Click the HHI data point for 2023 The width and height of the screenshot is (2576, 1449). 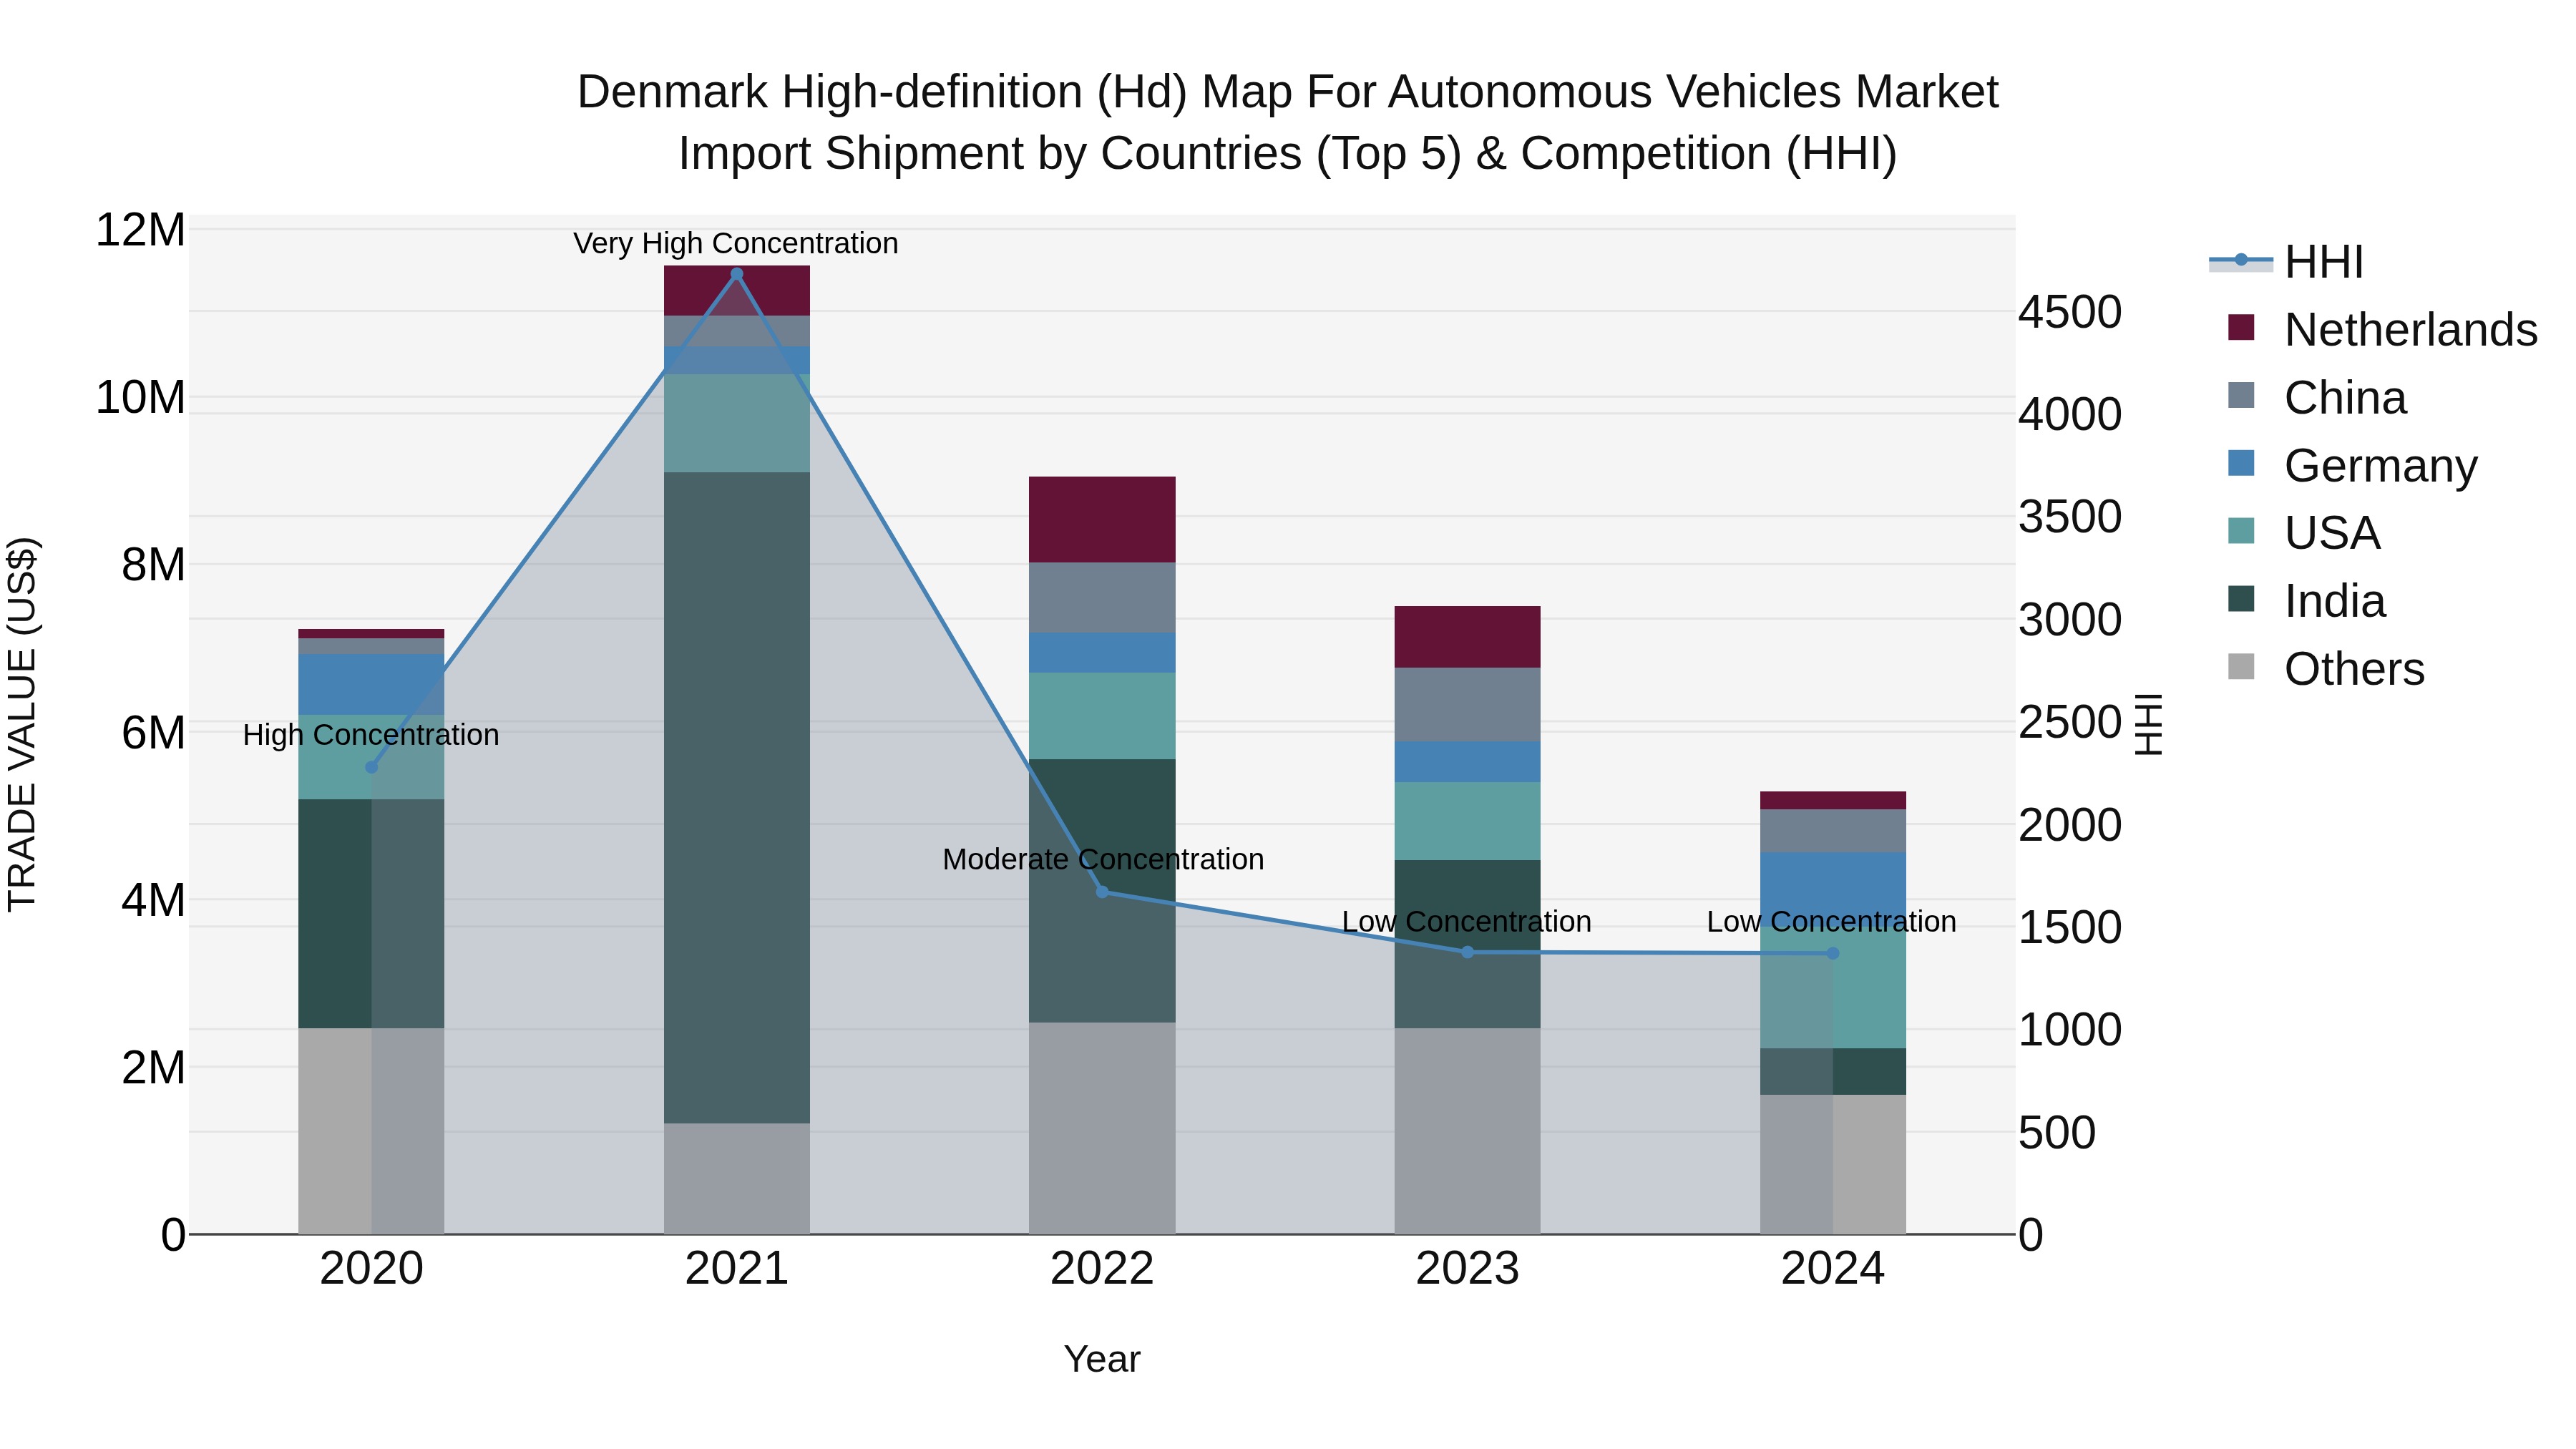1468,952
